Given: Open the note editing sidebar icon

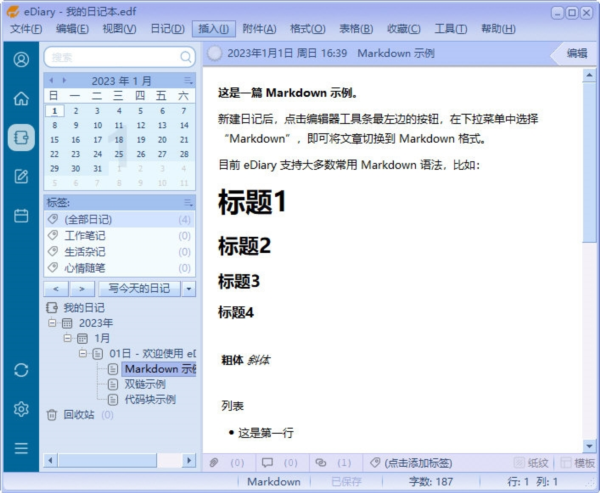Looking at the screenshot, I should (x=21, y=176).
